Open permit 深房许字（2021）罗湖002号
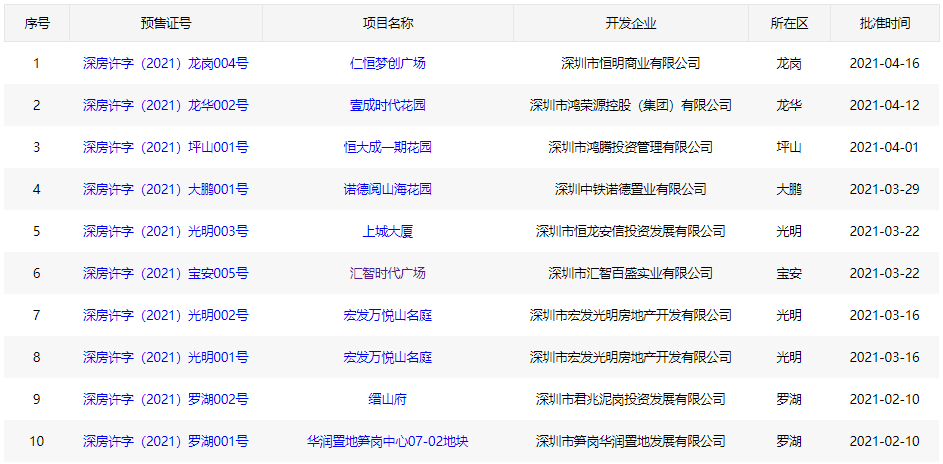943x464 pixels. (165, 399)
